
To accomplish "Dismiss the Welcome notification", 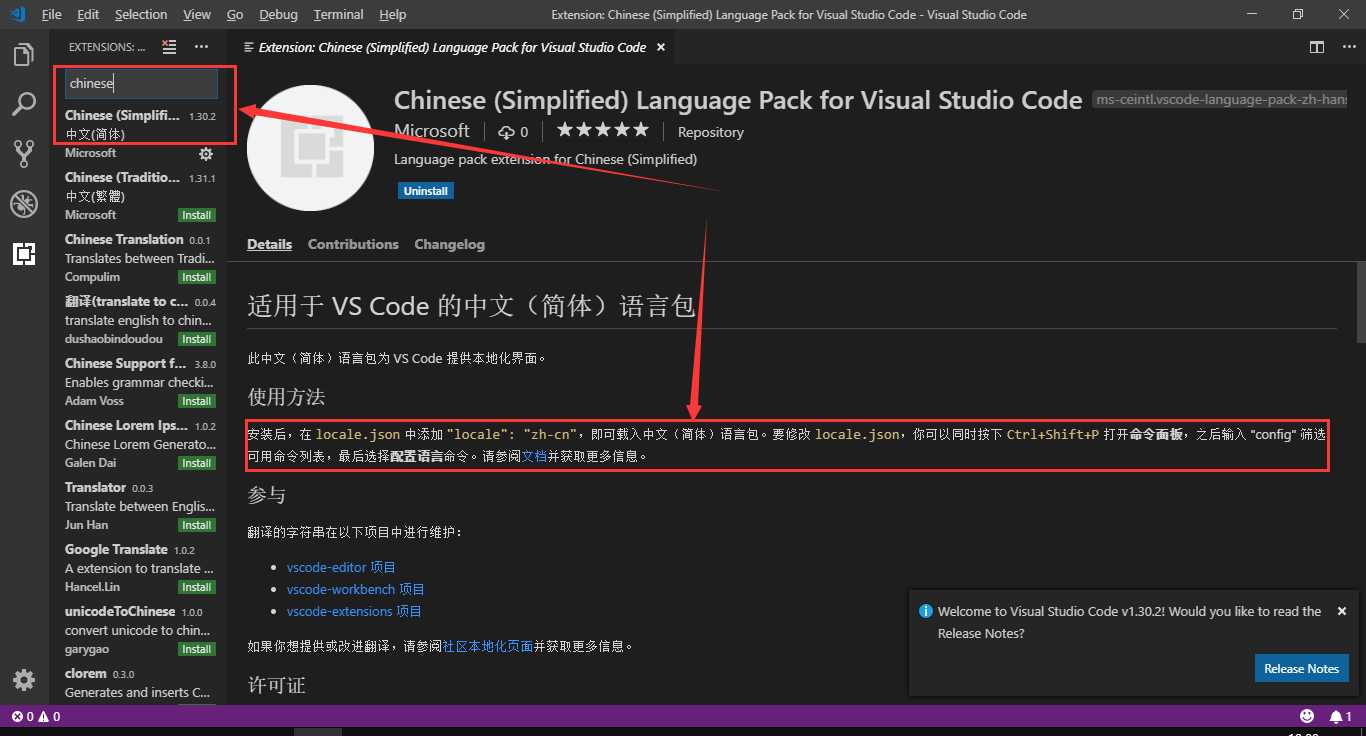I will 1342,611.
